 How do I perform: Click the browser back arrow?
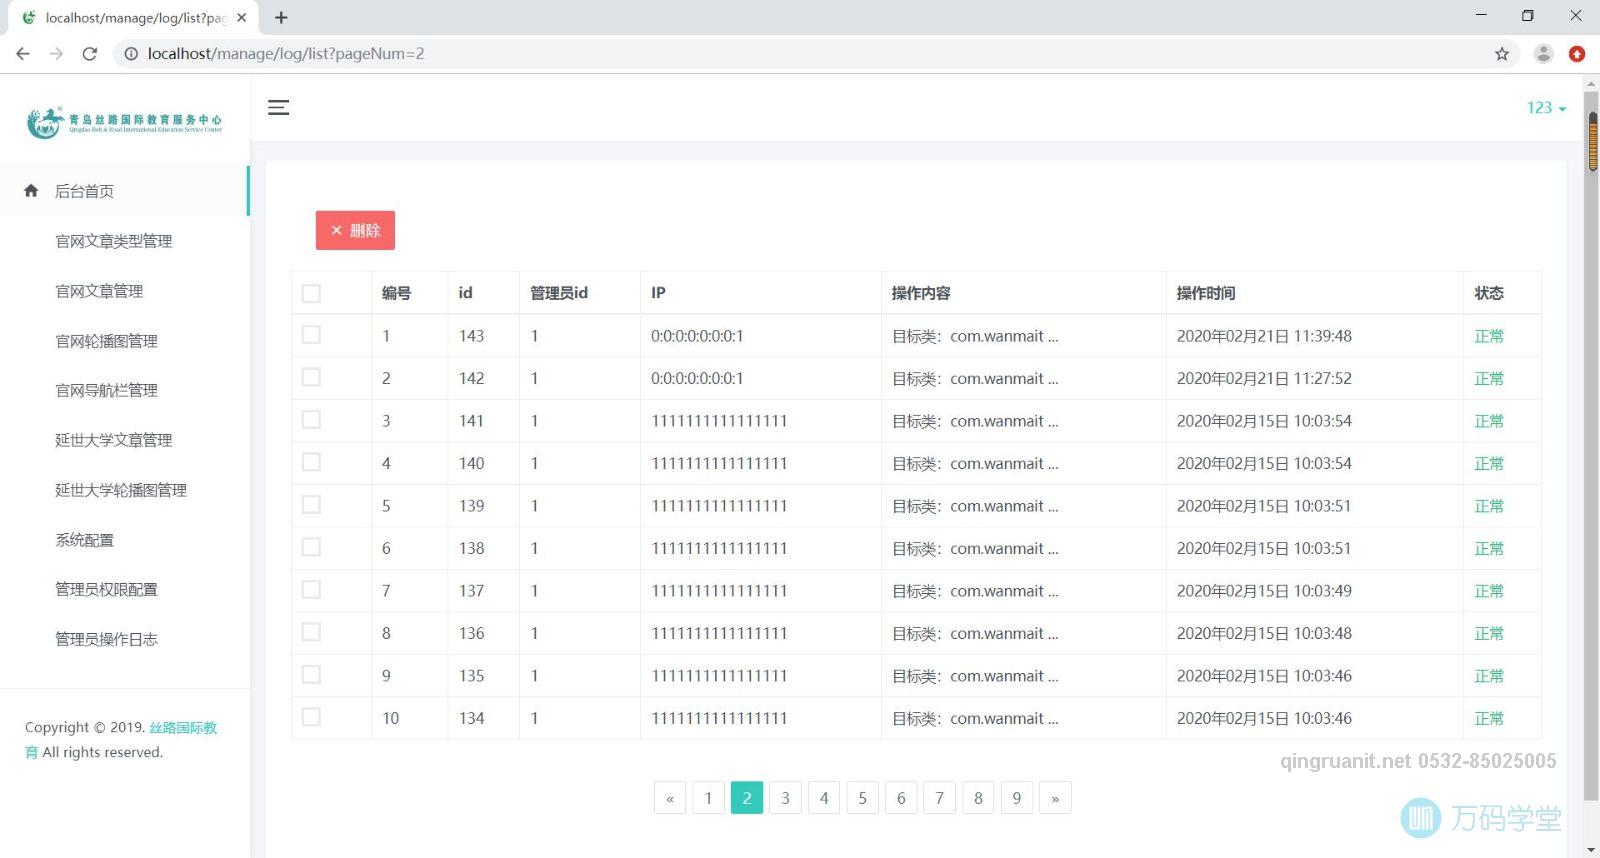(22, 54)
